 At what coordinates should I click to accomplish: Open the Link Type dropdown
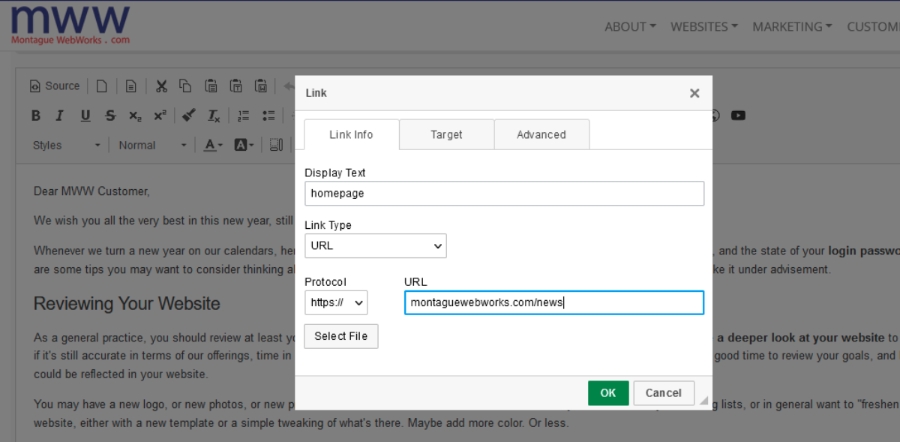[375, 245]
